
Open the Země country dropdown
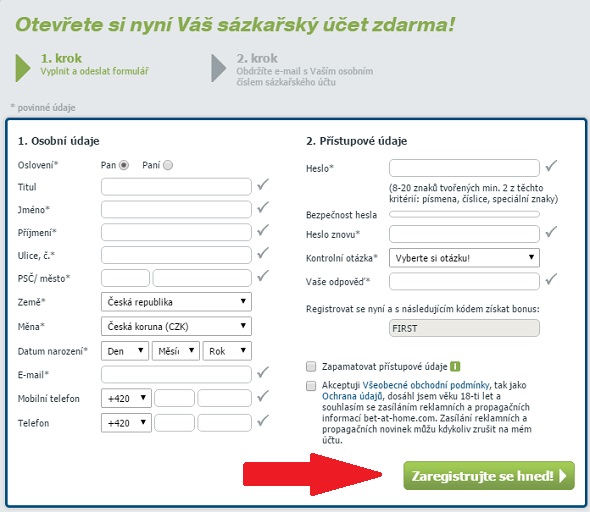pos(176,302)
